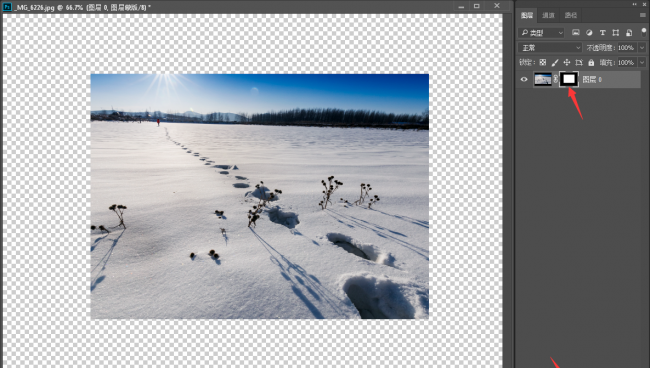Screen dimensions: 650x368
Task: Select the layer 0 image thumbnail
Action: coord(543,79)
